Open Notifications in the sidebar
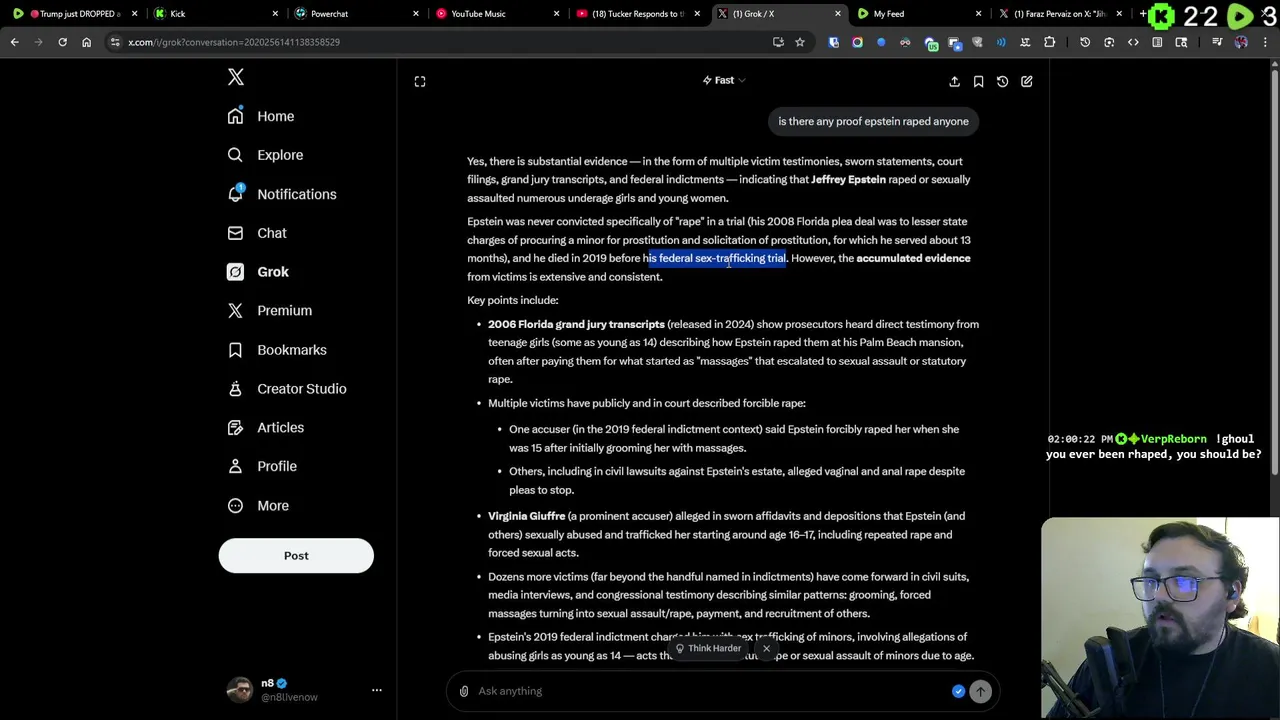1280x720 pixels. coord(282,194)
